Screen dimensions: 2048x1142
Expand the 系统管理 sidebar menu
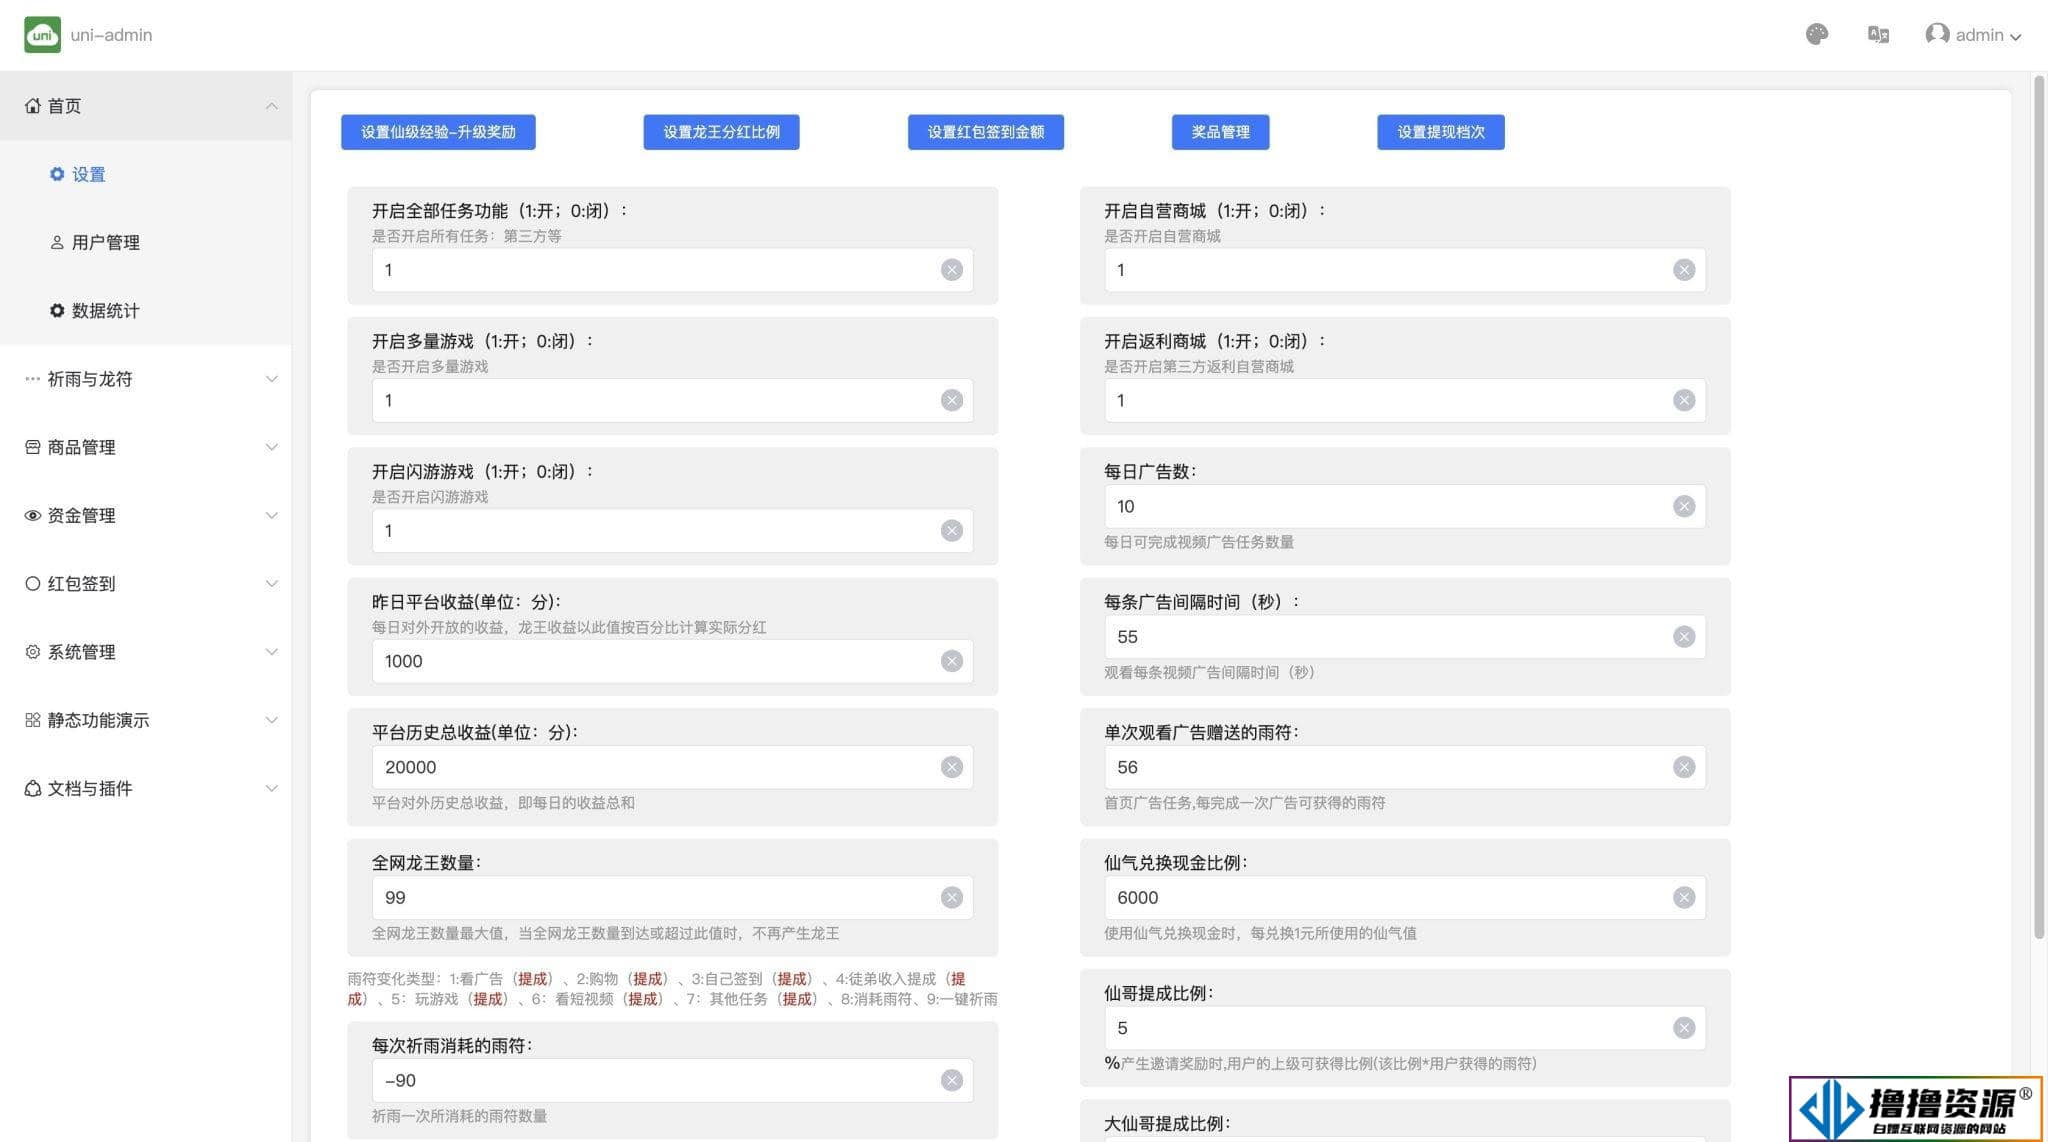tap(271, 652)
